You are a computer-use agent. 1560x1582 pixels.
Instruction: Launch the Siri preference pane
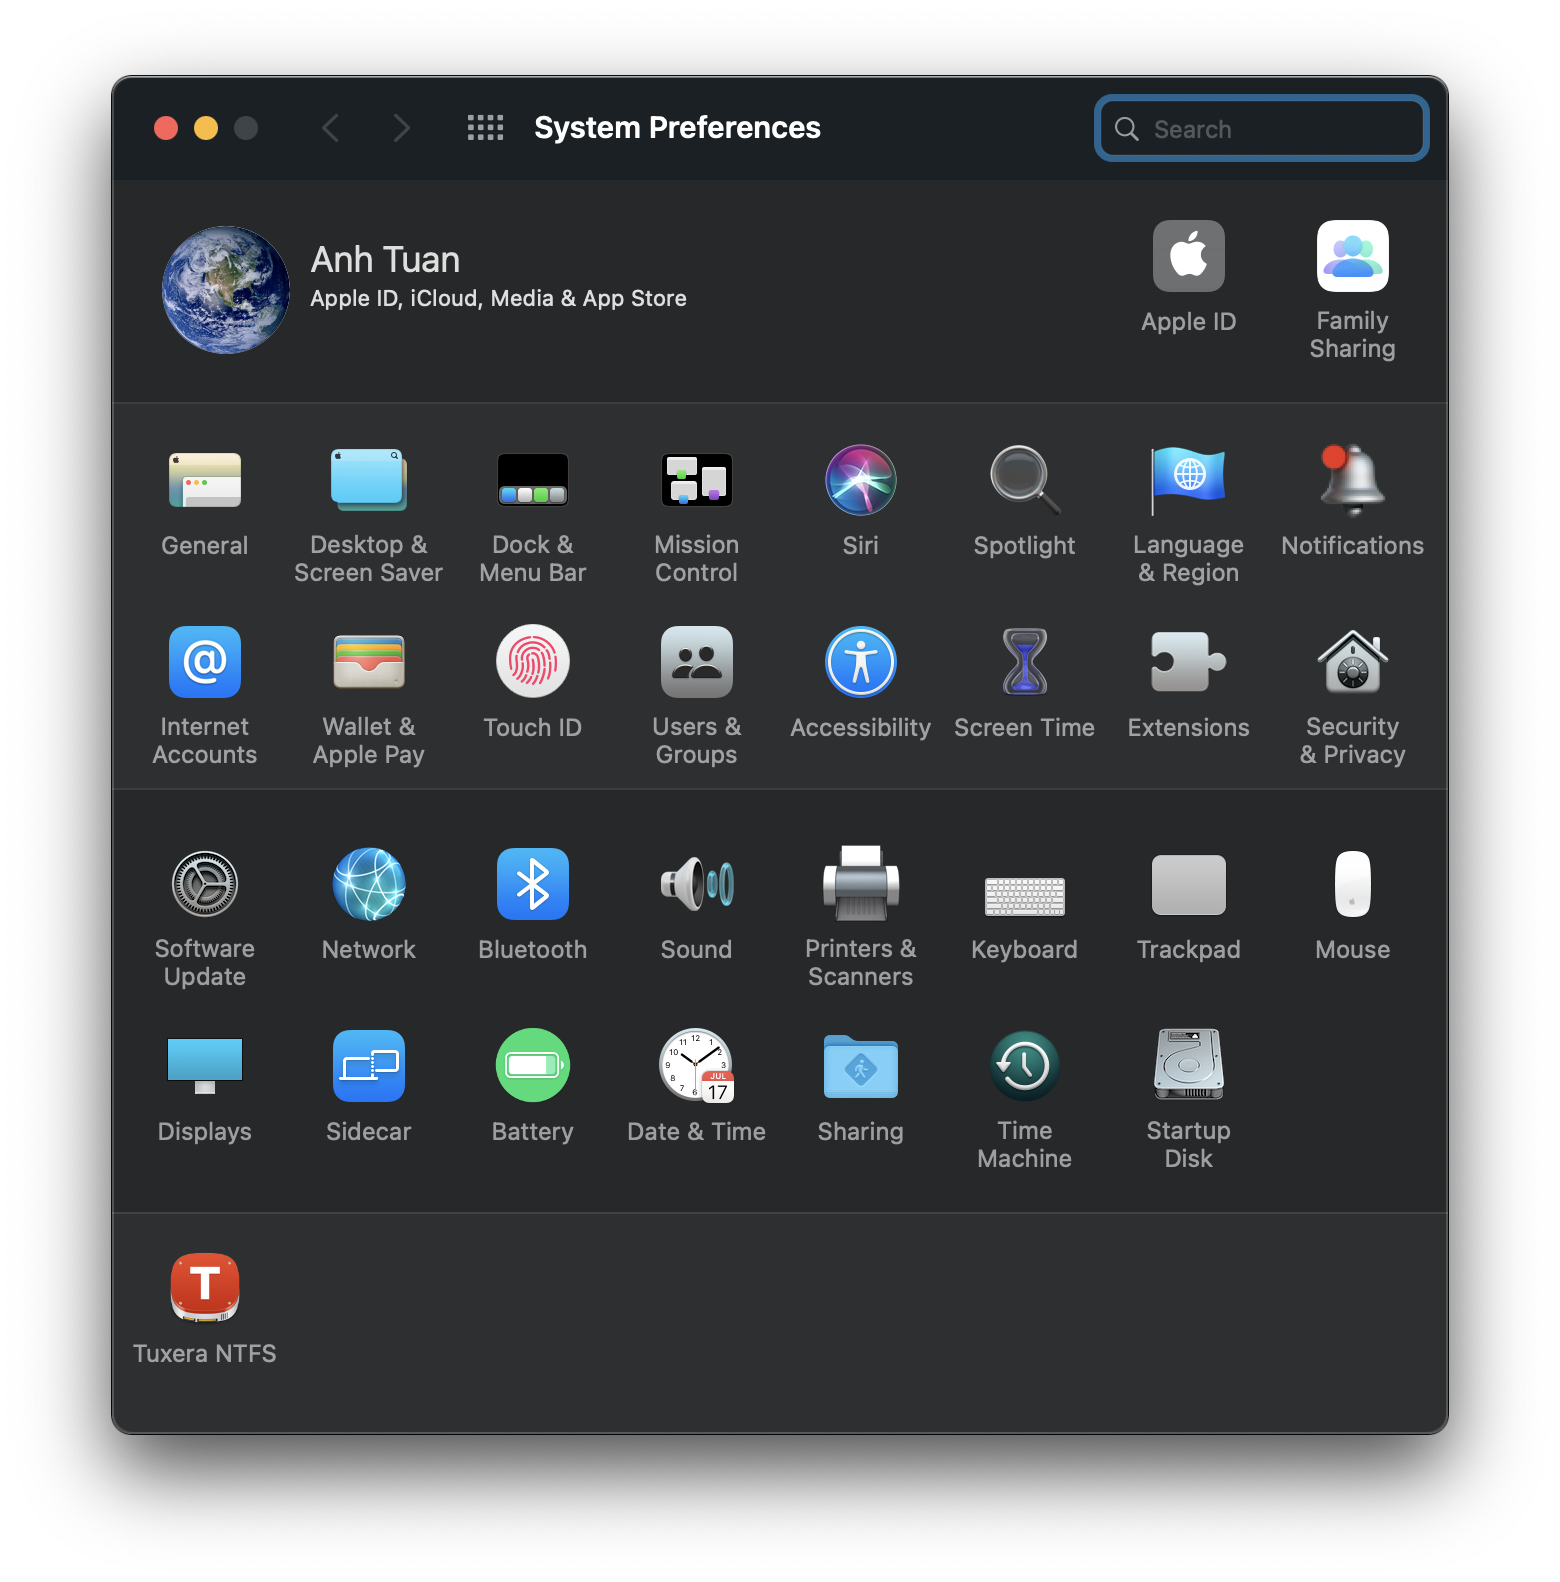[860, 481]
